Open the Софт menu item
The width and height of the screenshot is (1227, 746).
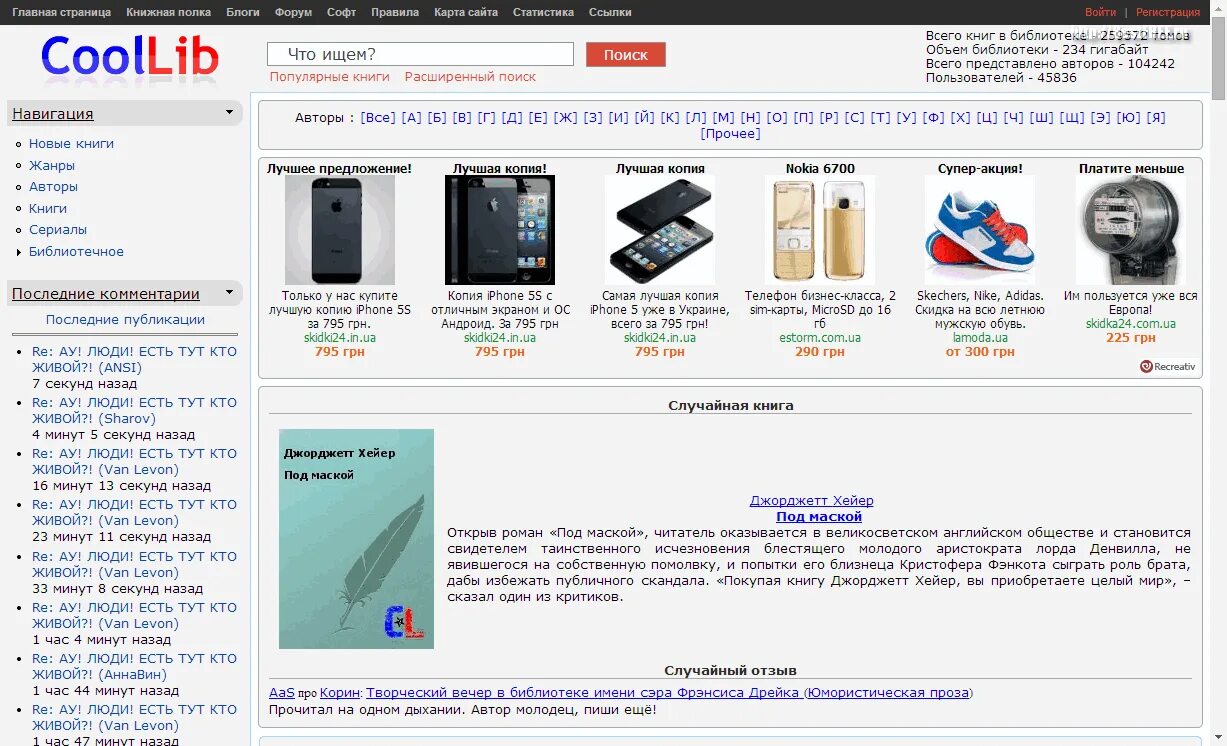click(x=341, y=12)
